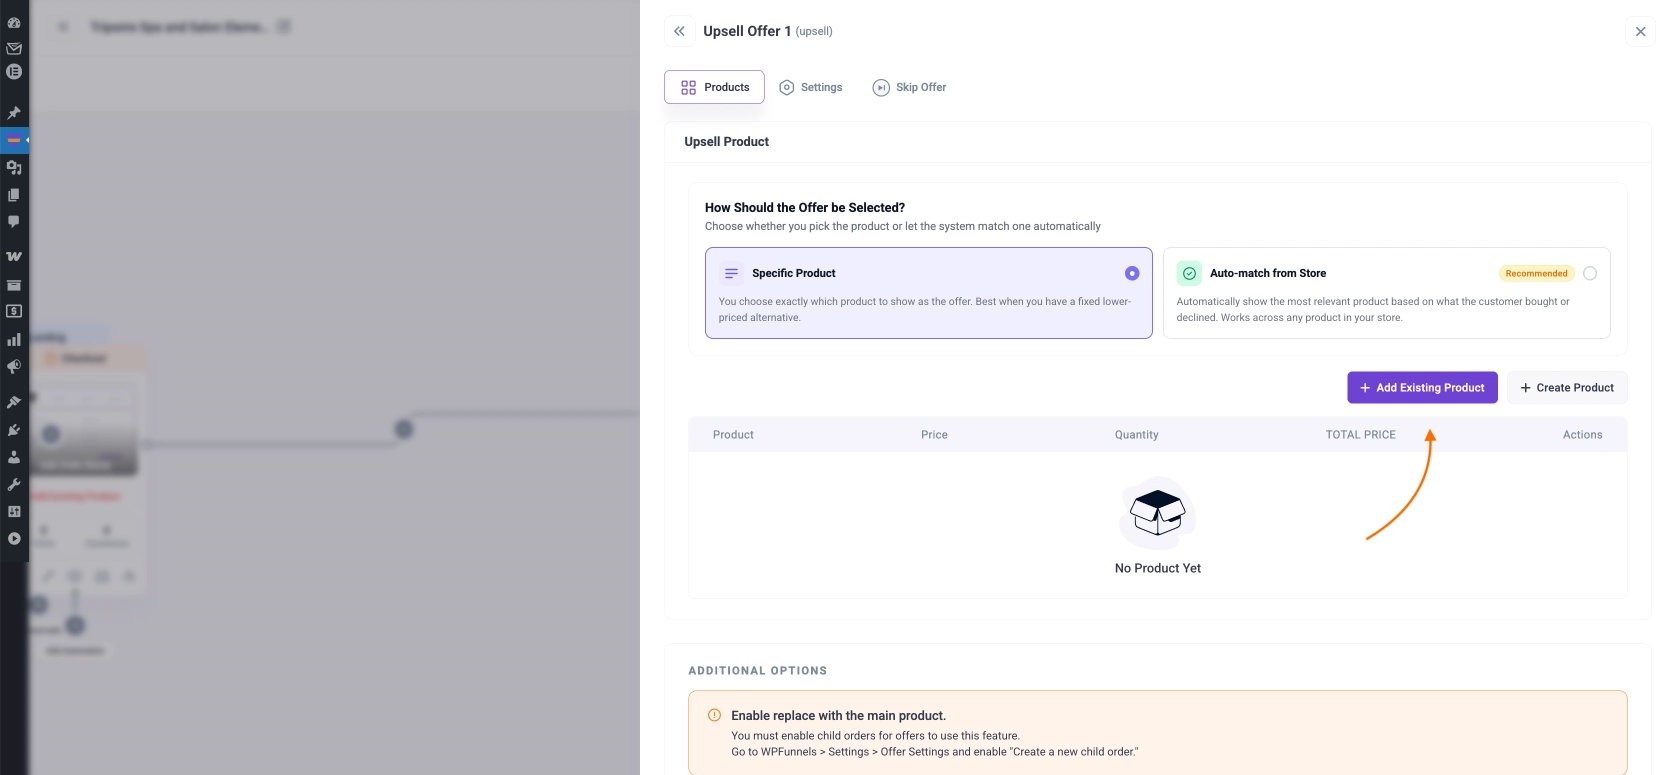Screen dimensions: 1670x775
Task: Click the Upsell Product section heading
Action: point(727,142)
